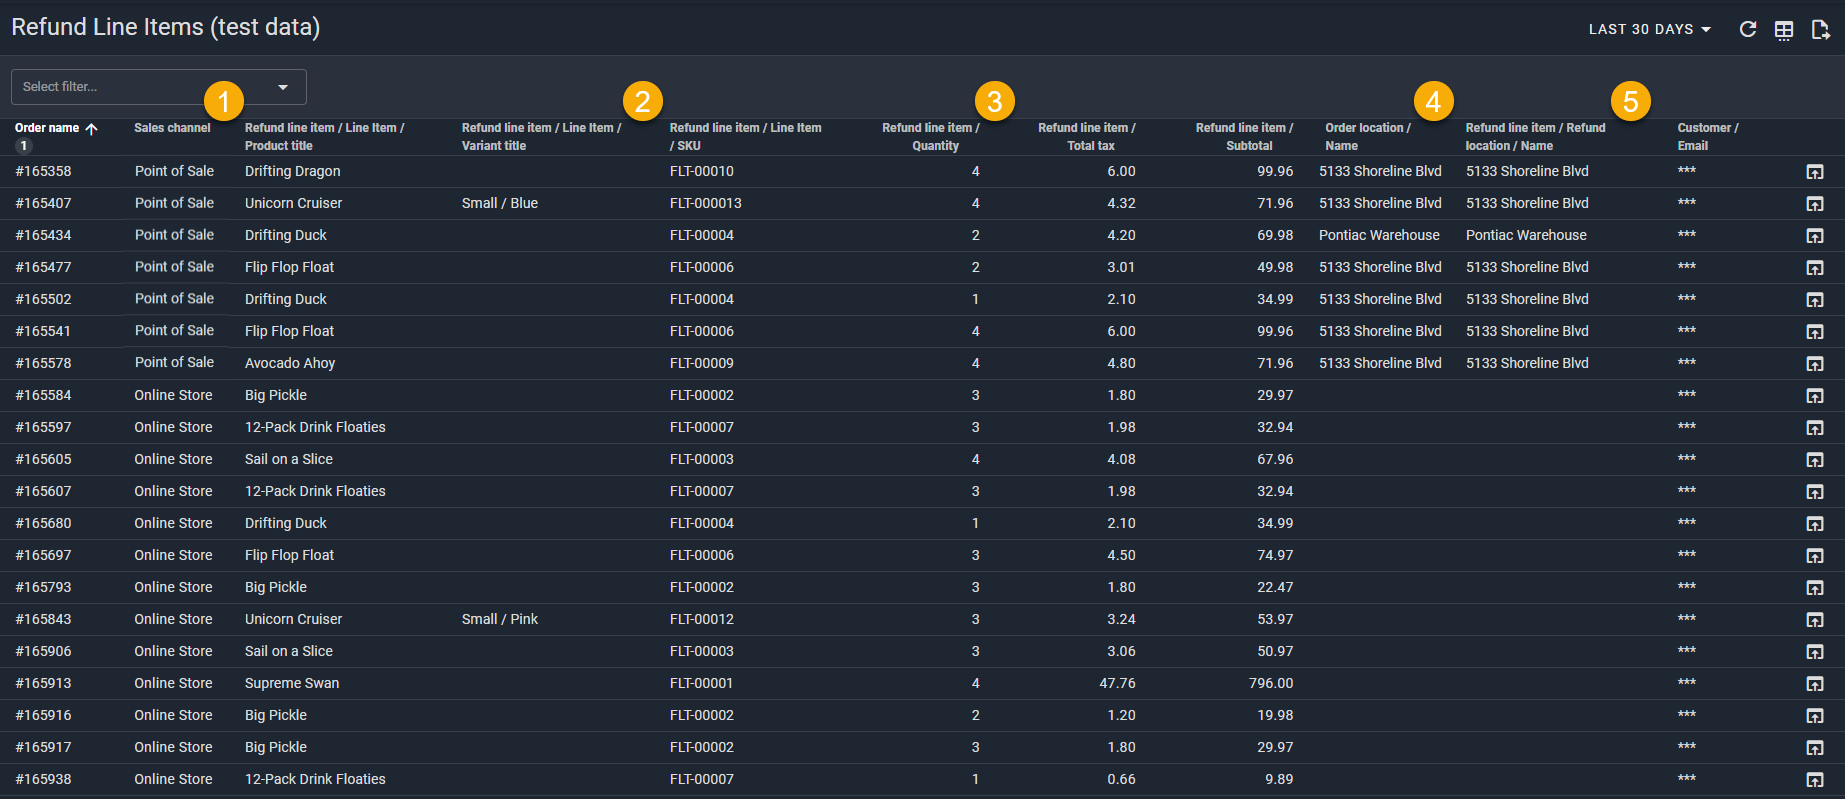The width and height of the screenshot is (1845, 799).
Task: Open order #165434 via row icon
Action: [1814, 236]
